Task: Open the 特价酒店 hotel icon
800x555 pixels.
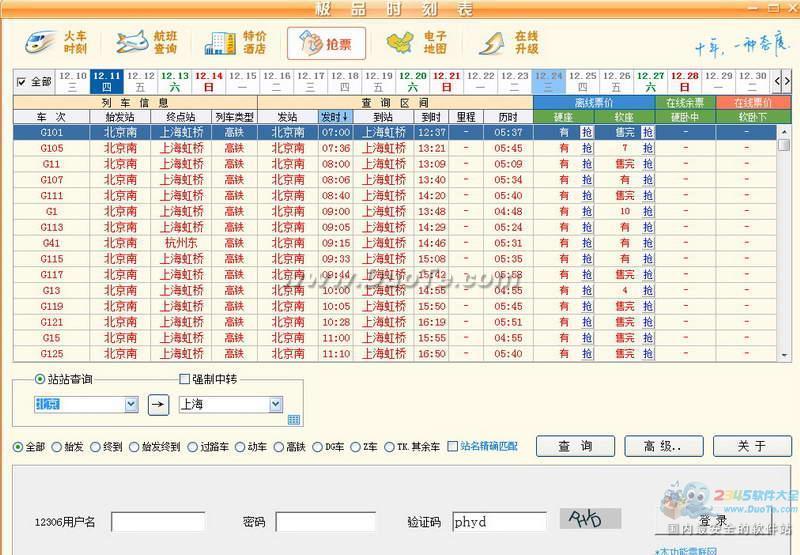Action: tap(236, 42)
